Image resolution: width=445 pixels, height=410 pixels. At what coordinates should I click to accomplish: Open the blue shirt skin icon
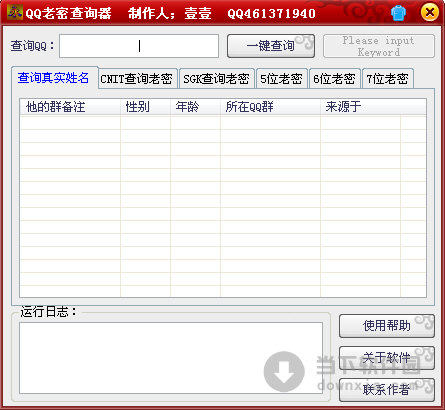pyautogui.click(x=398, y=13)
